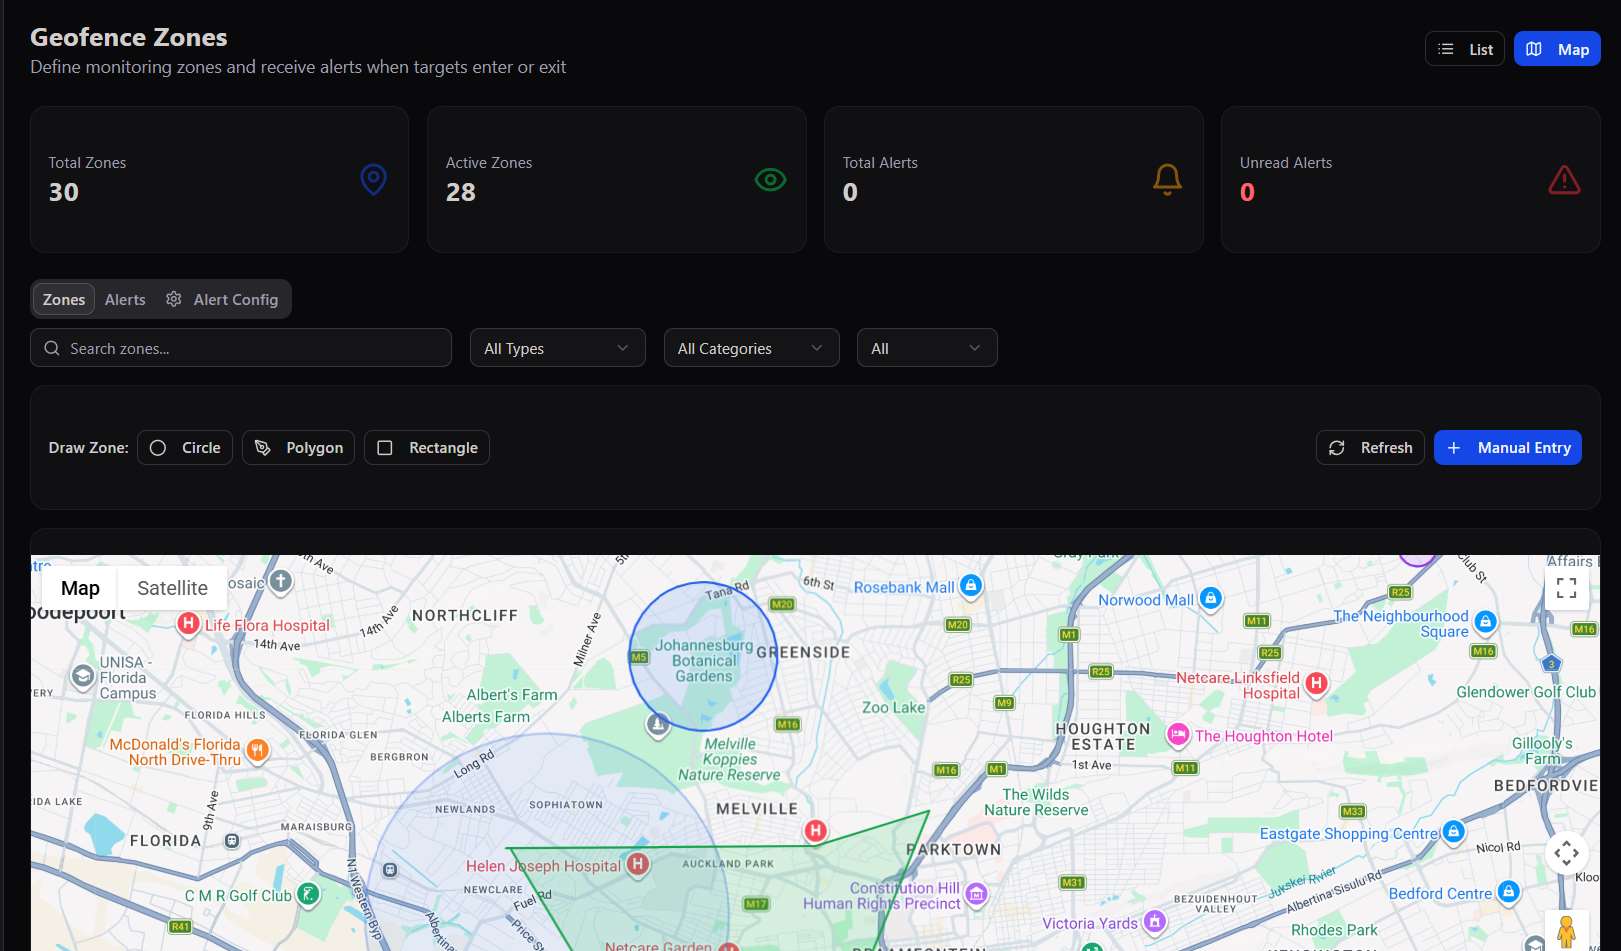Click the Active Zones eye icon
The height and width of the screenshot is (951, 1621).
[x=770, y=180]
